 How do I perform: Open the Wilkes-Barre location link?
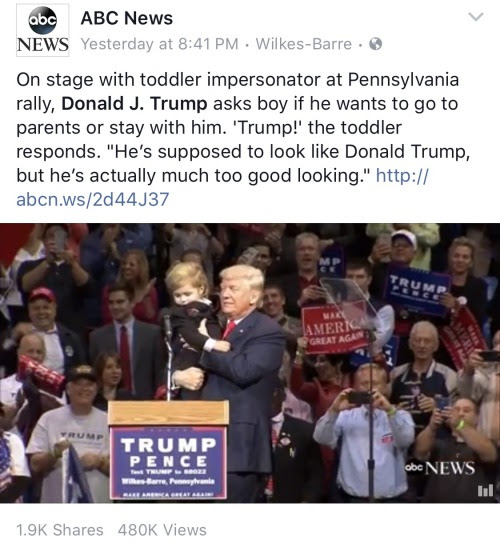(x=303, y=44)
